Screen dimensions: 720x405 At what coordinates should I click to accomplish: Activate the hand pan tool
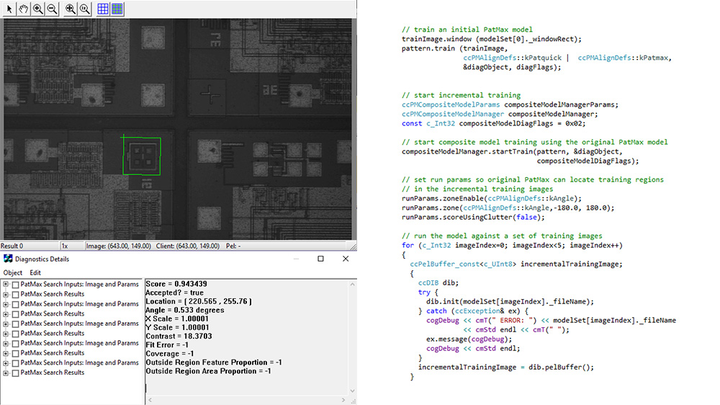(21, 8)
